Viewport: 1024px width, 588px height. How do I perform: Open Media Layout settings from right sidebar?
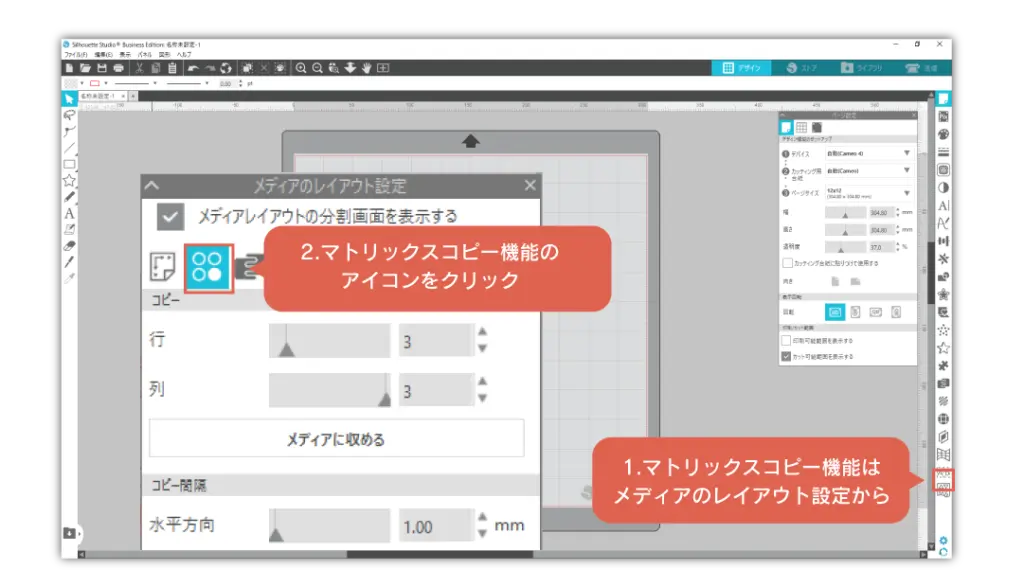942,480
